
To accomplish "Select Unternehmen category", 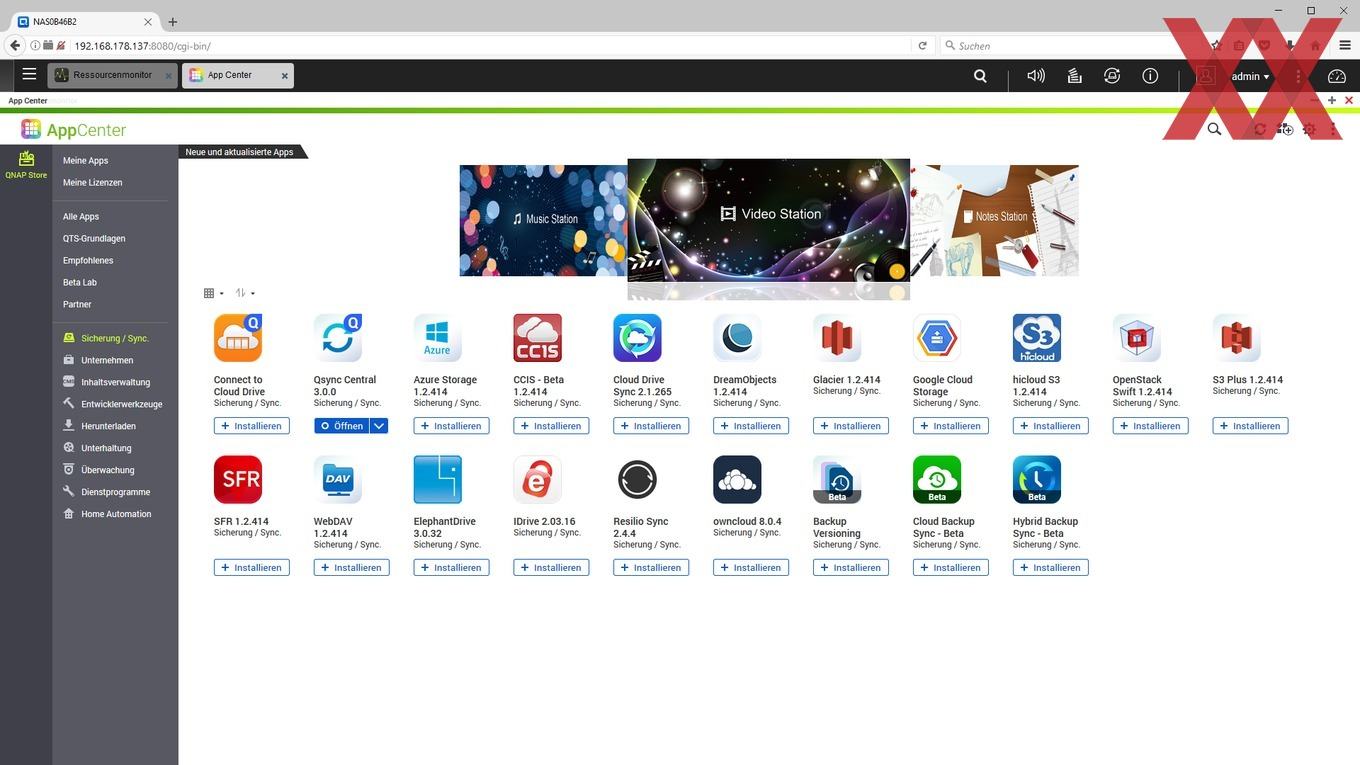I will pyautogui.click(x=107, y=361).
